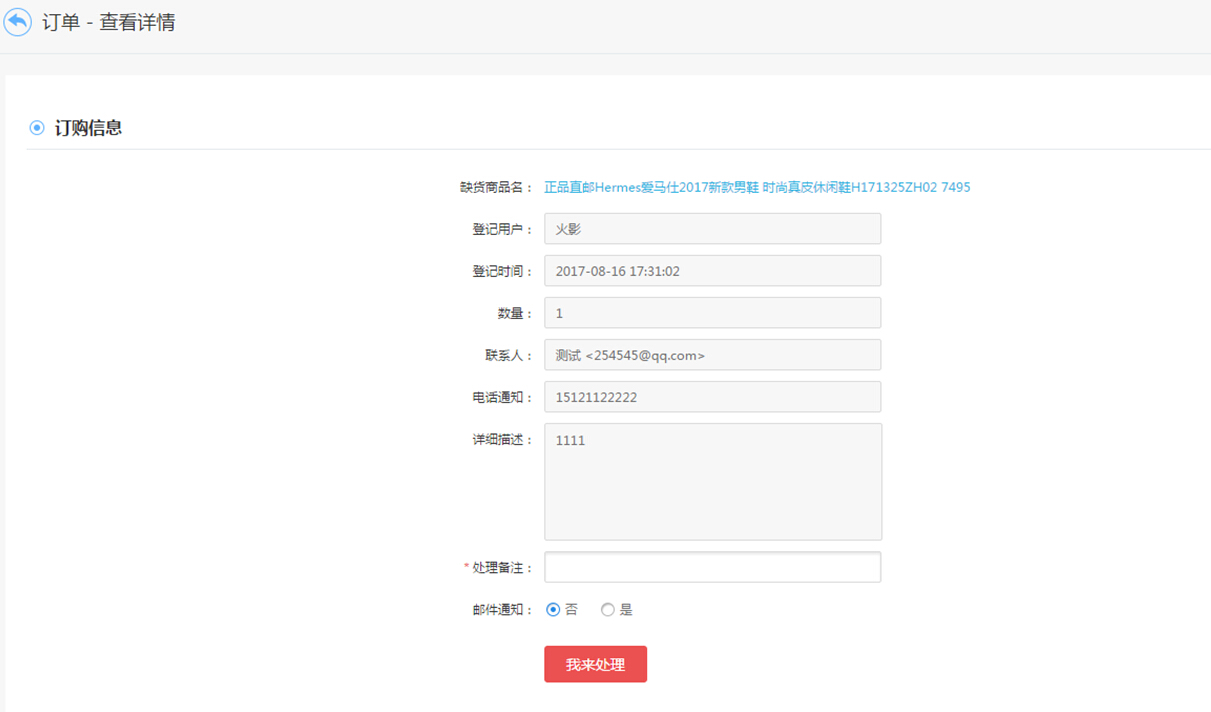
Task: Click the 联系人 label
Action: (x=509, y=356)
